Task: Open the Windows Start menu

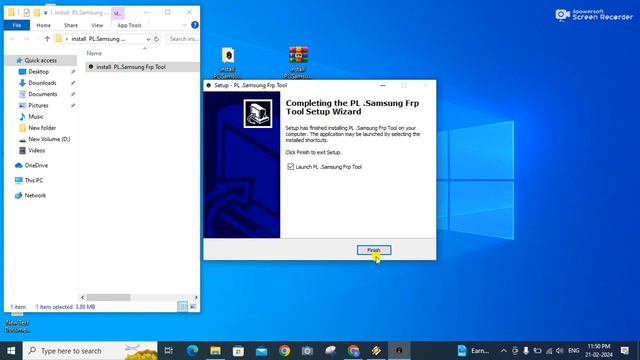Action: click(x=11, y=351)
